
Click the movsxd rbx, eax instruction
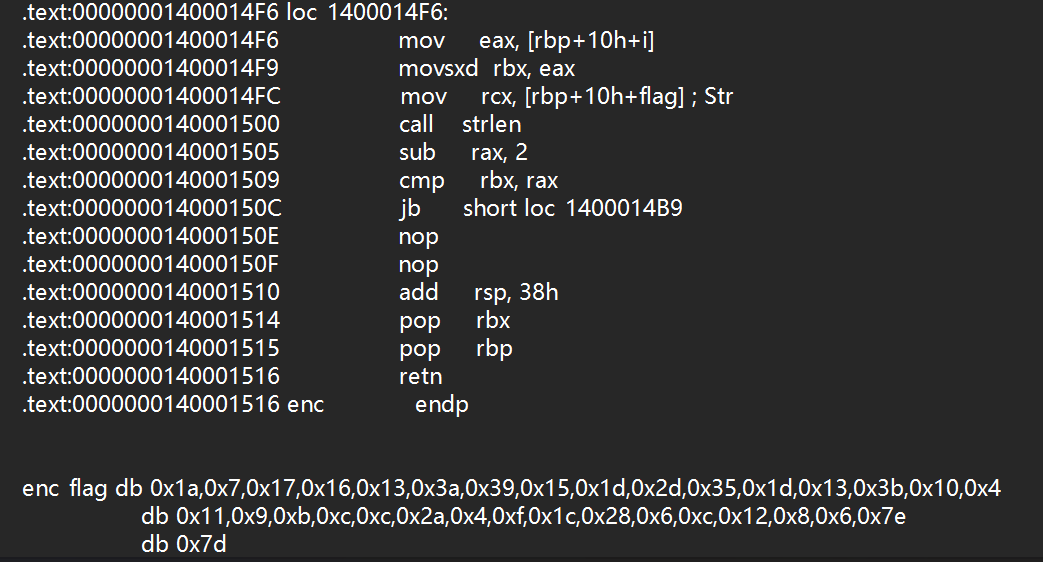pos(486,69)
